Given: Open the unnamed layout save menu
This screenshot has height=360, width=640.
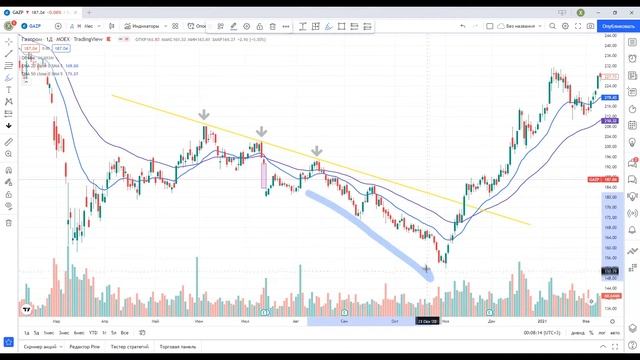Looking at the screenshot, I should 520,26.
